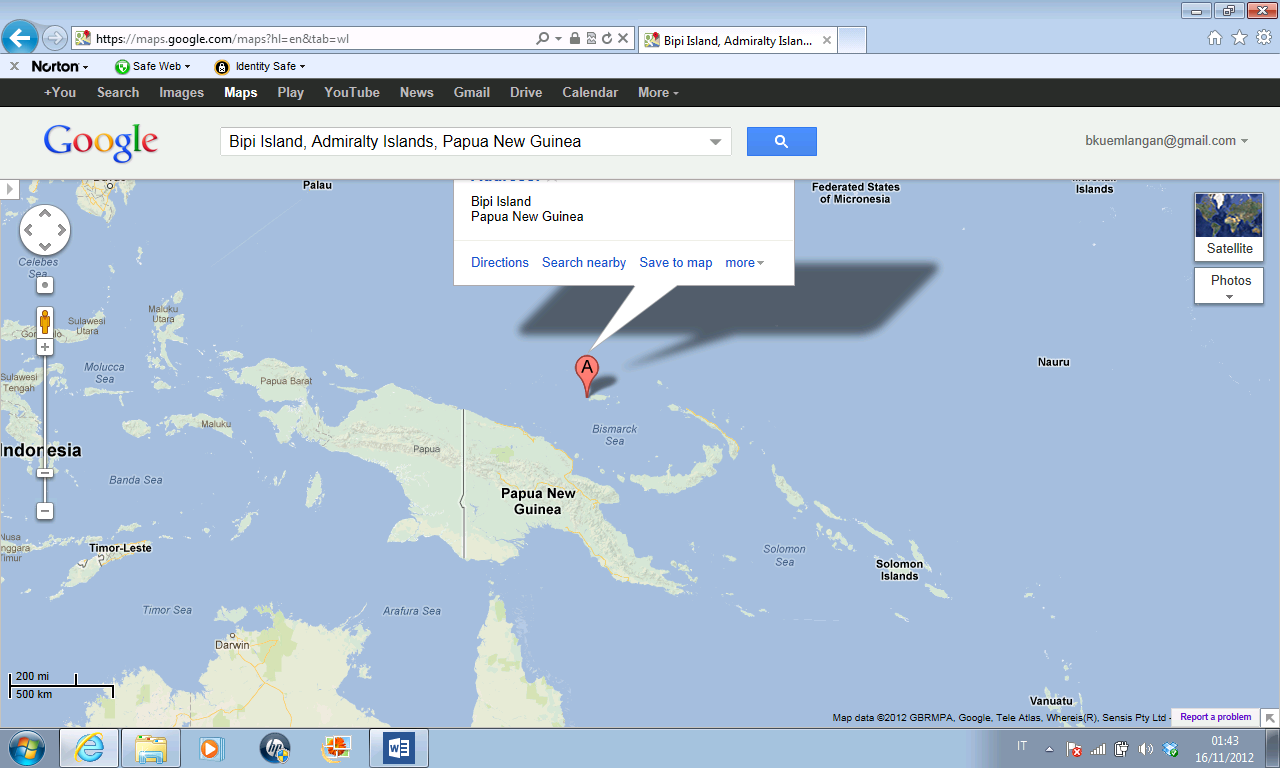Open Microsoft Word from the taskbar
1280x768 pixels.
pos(399,747)
